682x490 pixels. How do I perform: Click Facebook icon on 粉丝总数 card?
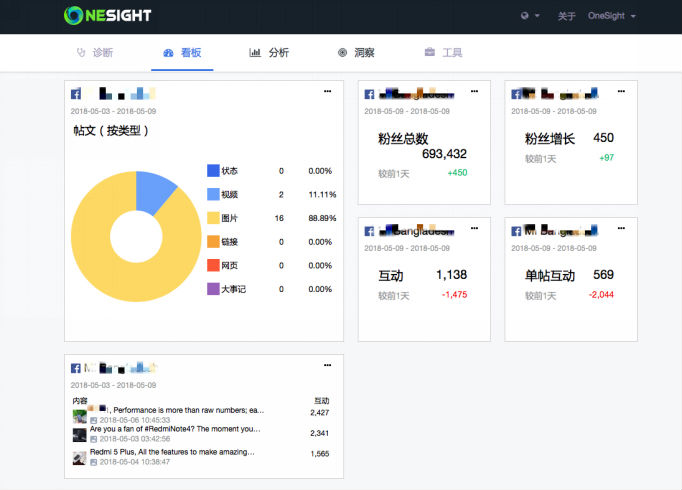coord(369,94)
